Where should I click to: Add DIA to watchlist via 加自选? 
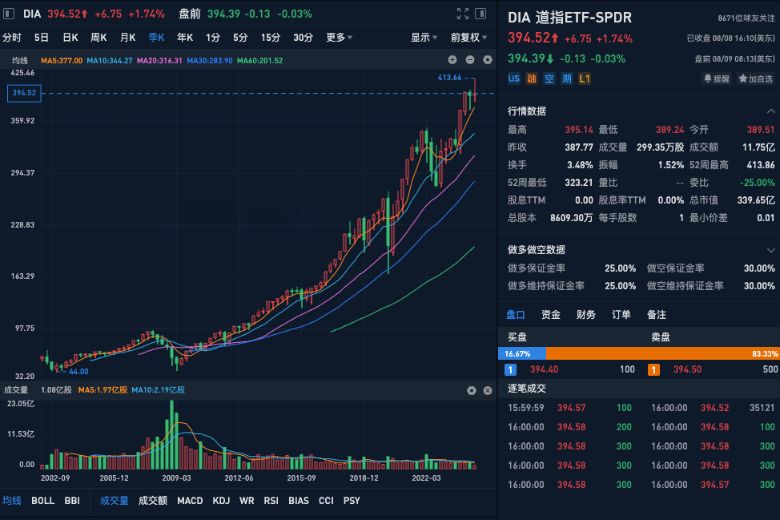pyautogui.click(x=756, y=79)
